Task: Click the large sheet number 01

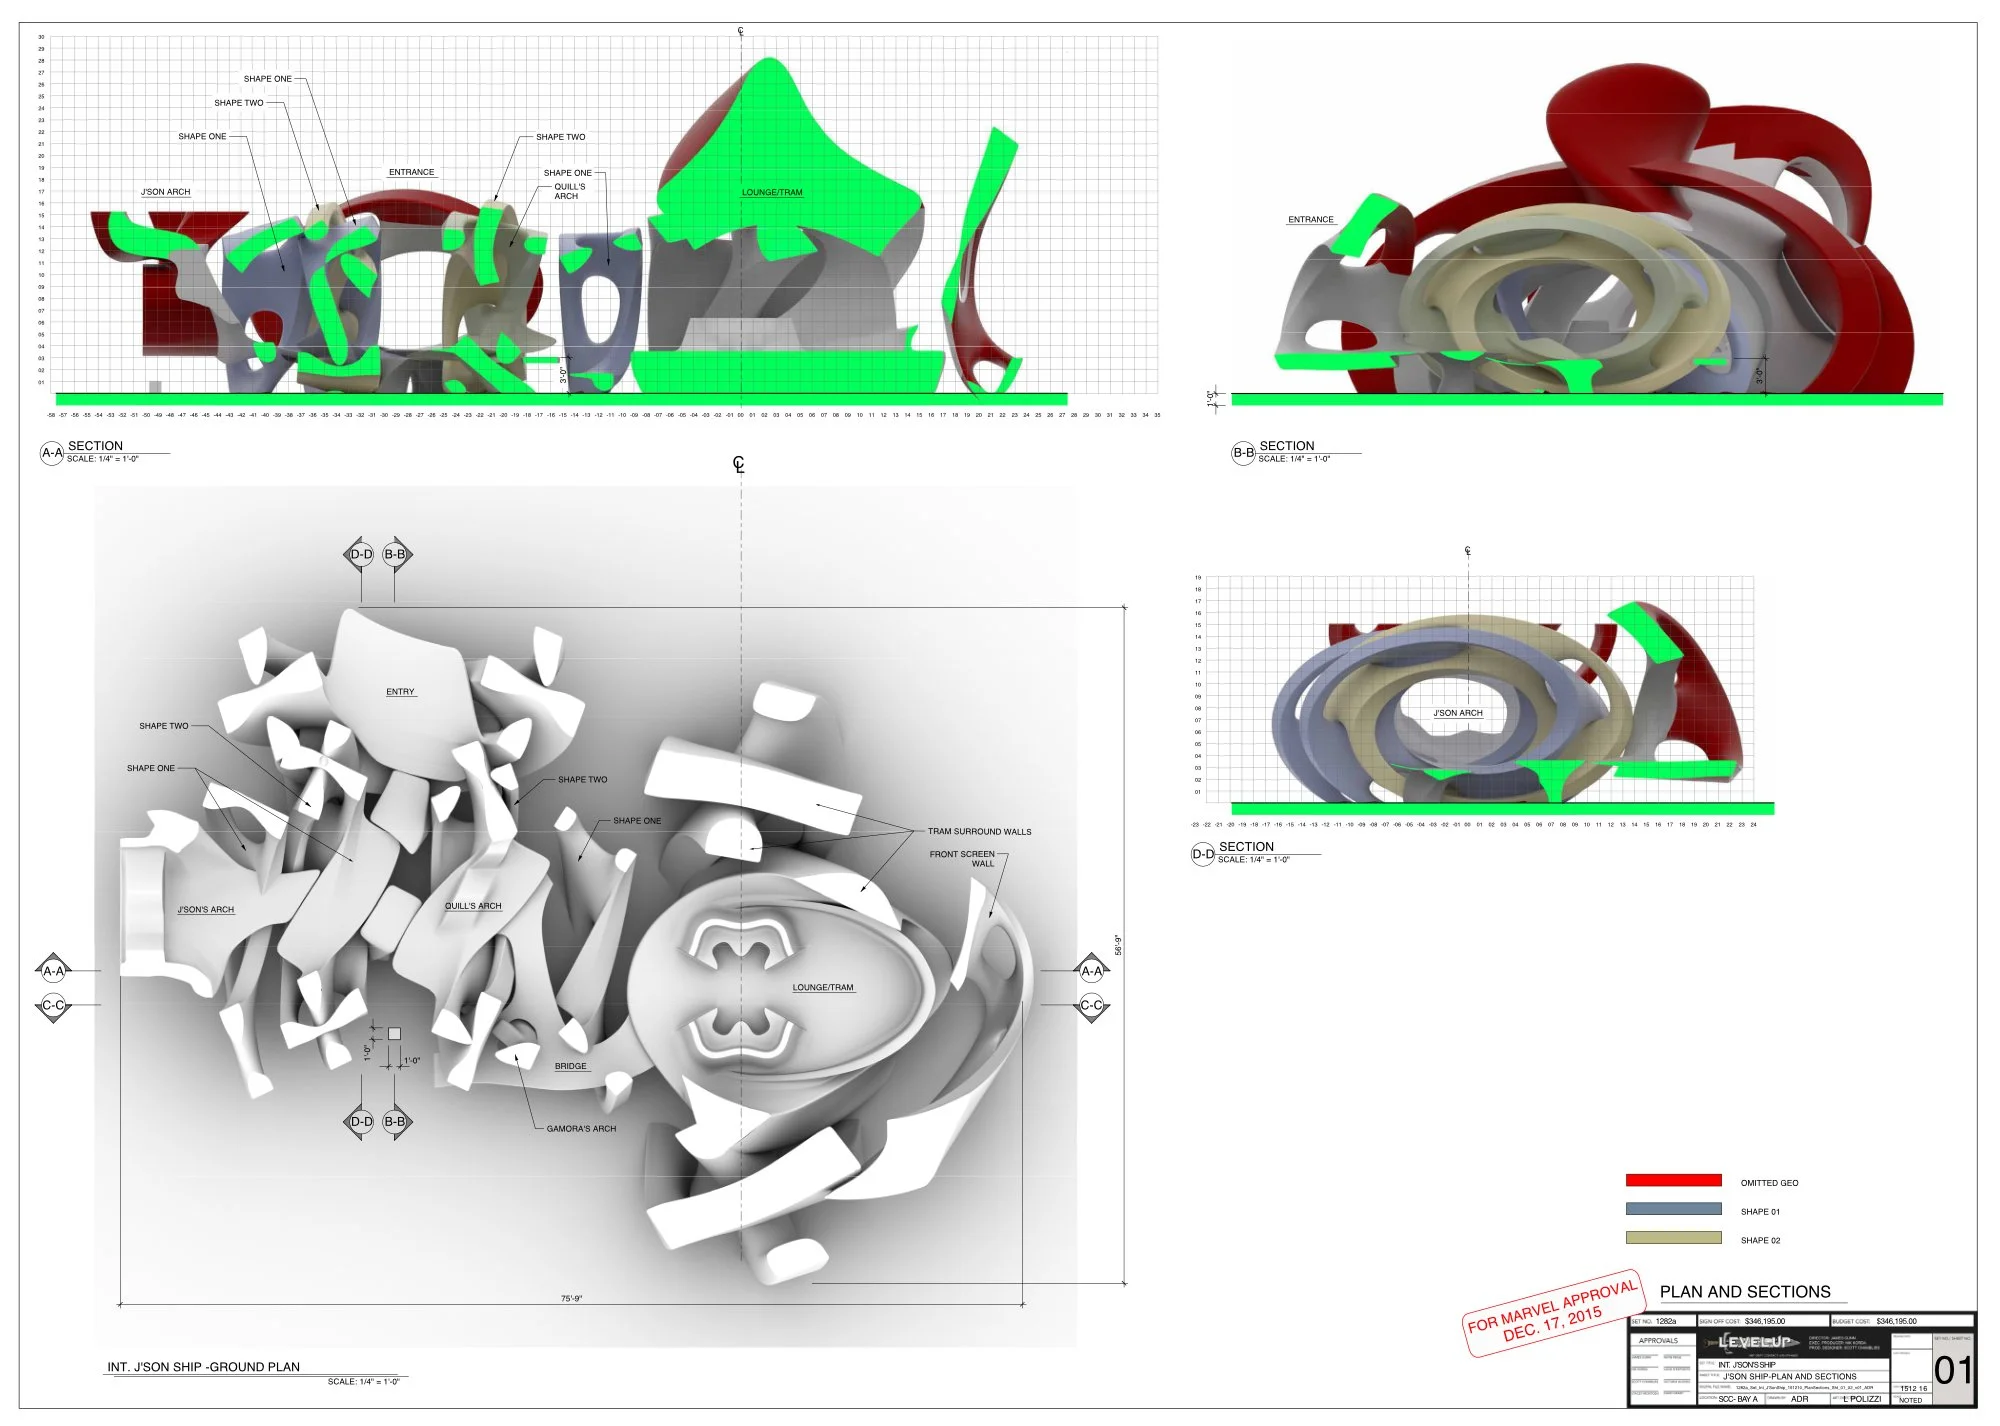Action: click(1953, 1370)
